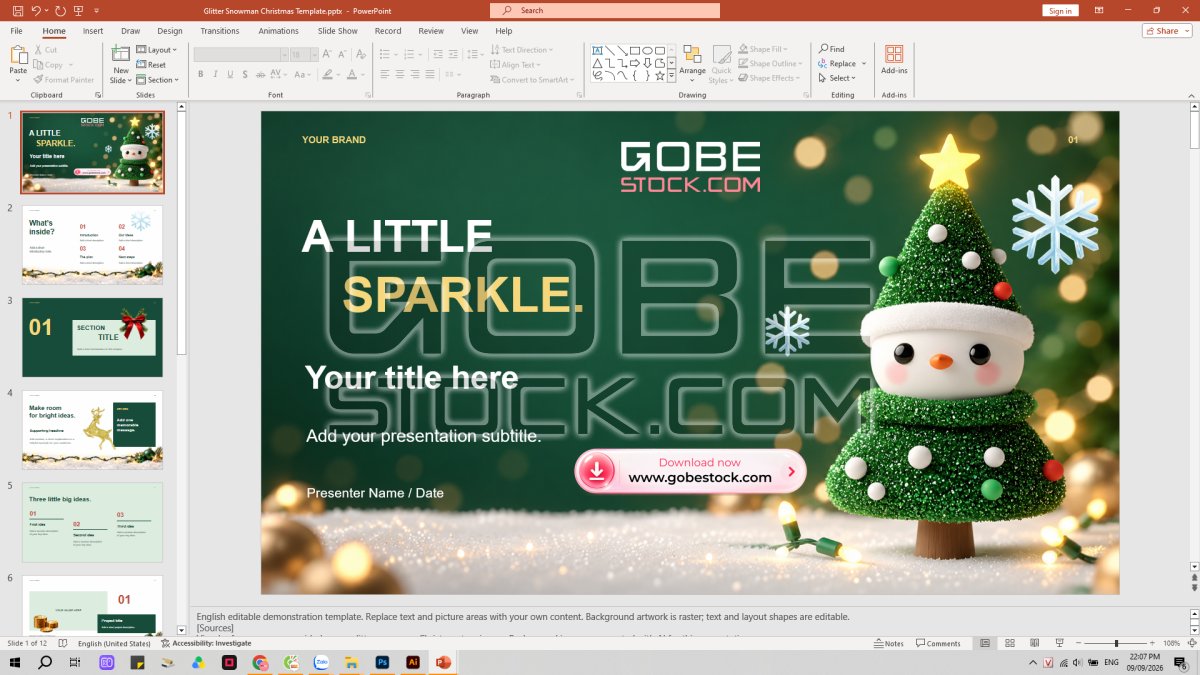Open the Illustrator taskbar icon
1200x675 pixels.
pyautogui.click(x=412, y=662)
